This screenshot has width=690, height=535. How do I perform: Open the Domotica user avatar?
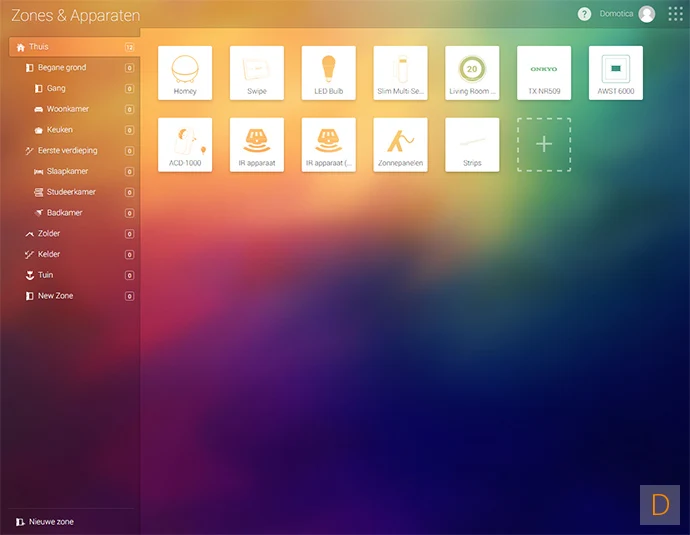(x=646, y=14)
